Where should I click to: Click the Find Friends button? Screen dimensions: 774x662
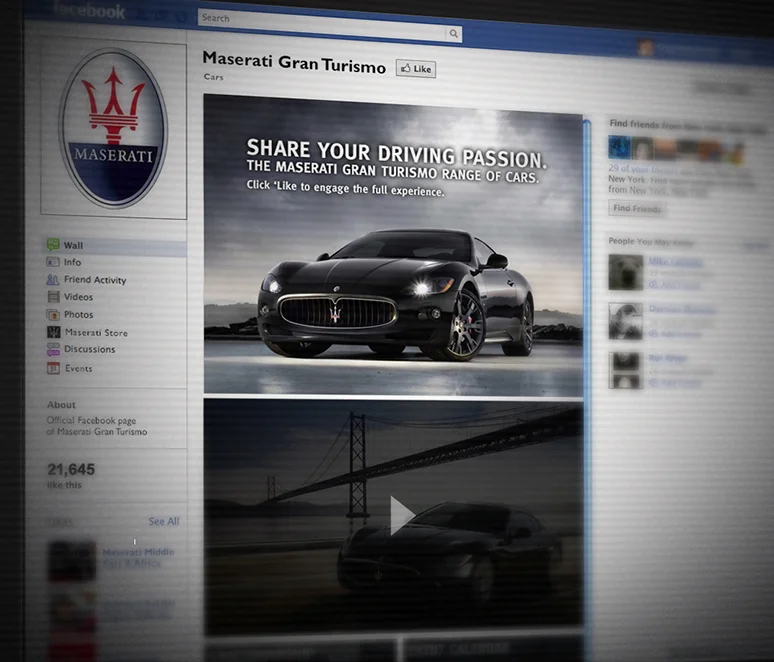(637, 208)
